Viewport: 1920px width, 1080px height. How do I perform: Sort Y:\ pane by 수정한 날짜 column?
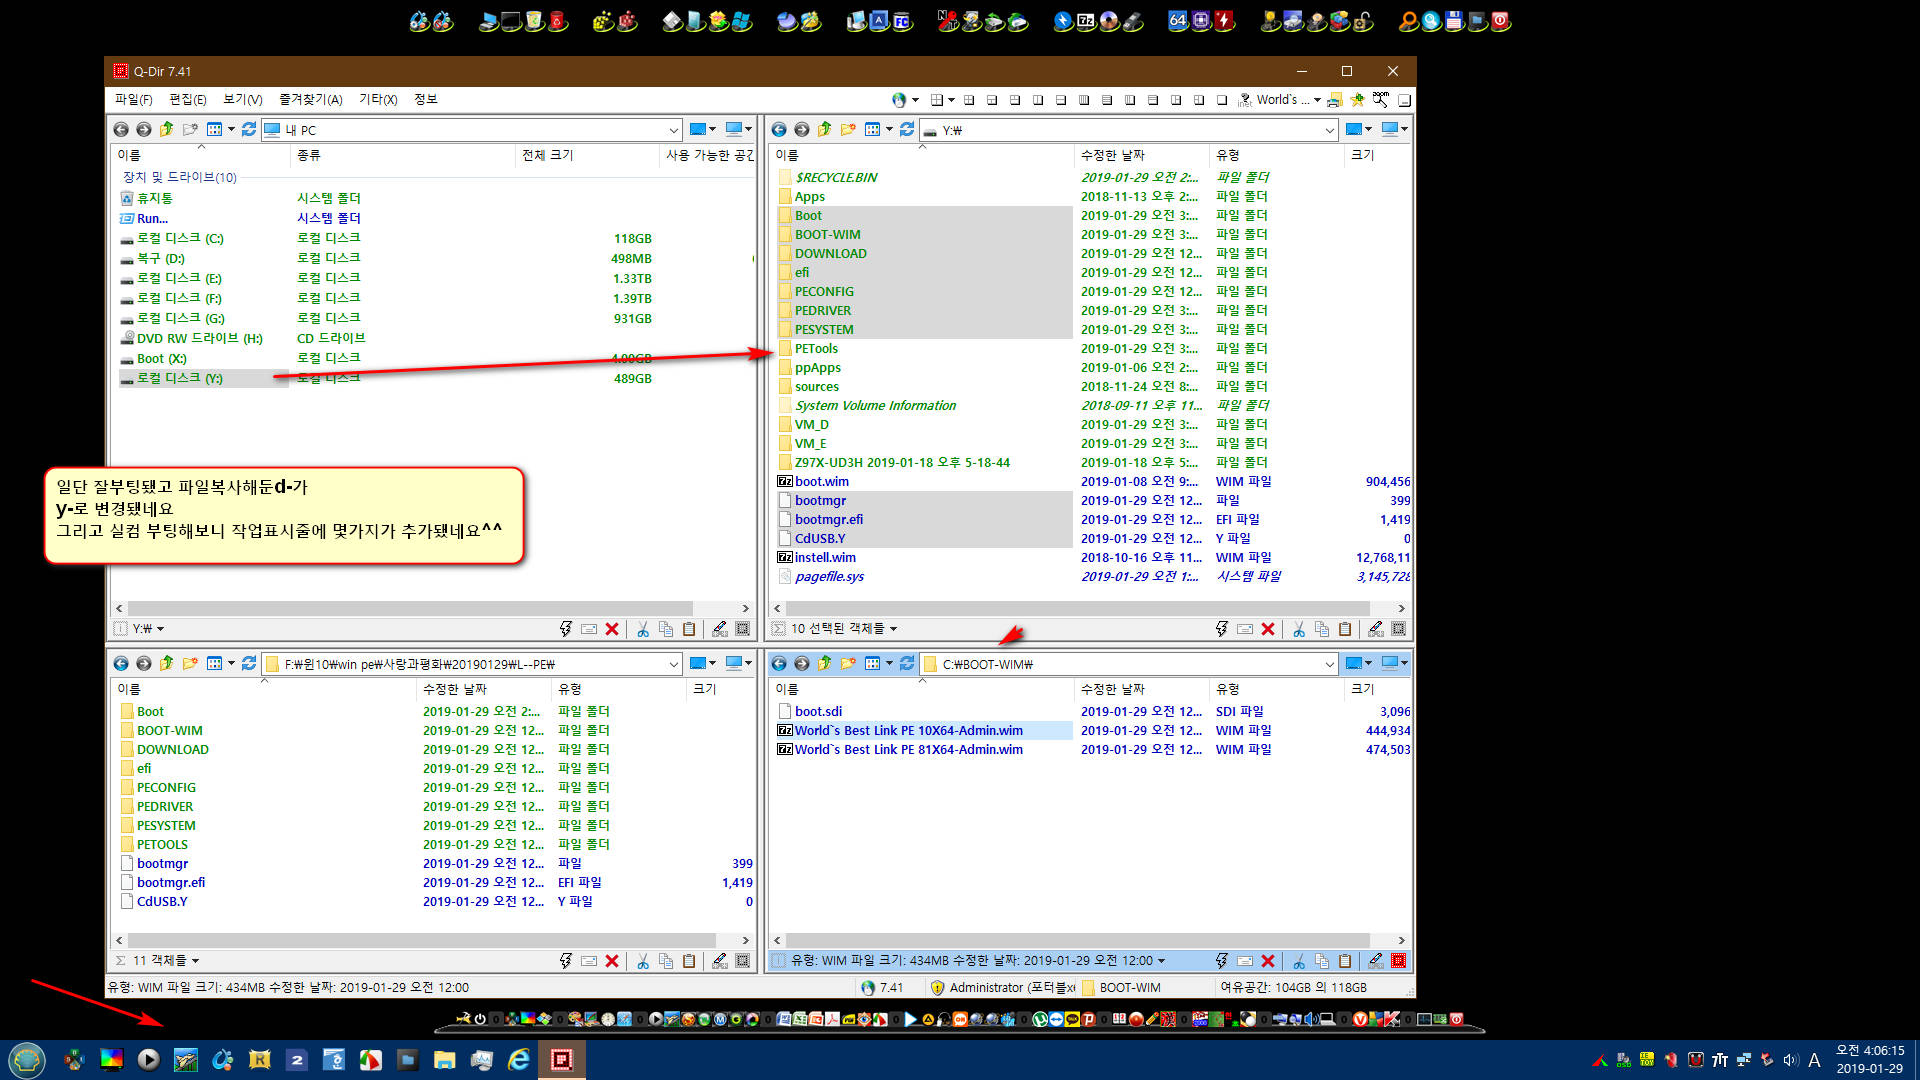coord(1142,155)
